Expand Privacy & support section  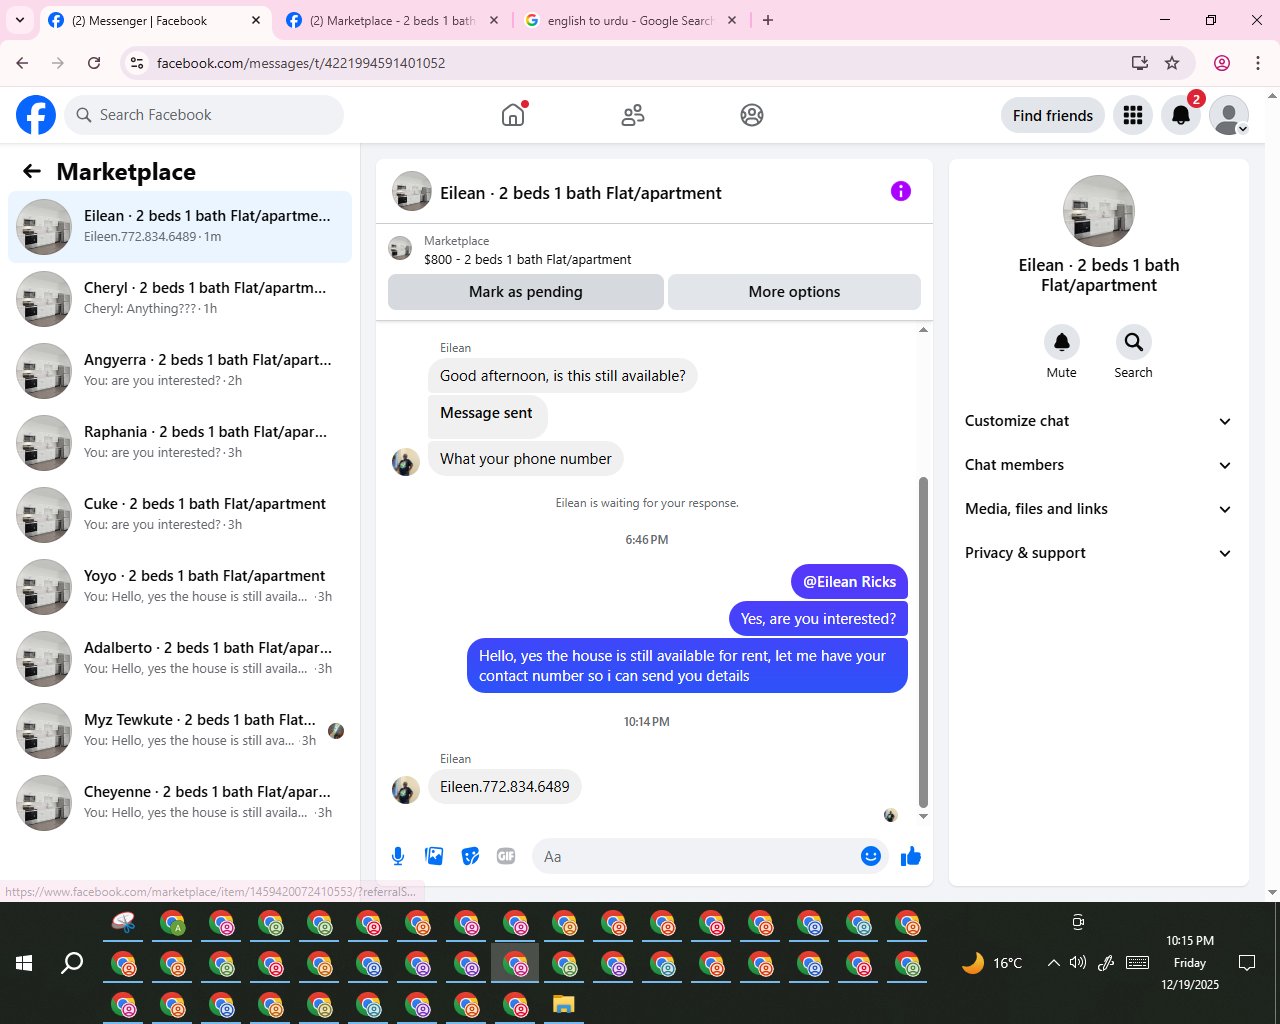[1098, 553]
